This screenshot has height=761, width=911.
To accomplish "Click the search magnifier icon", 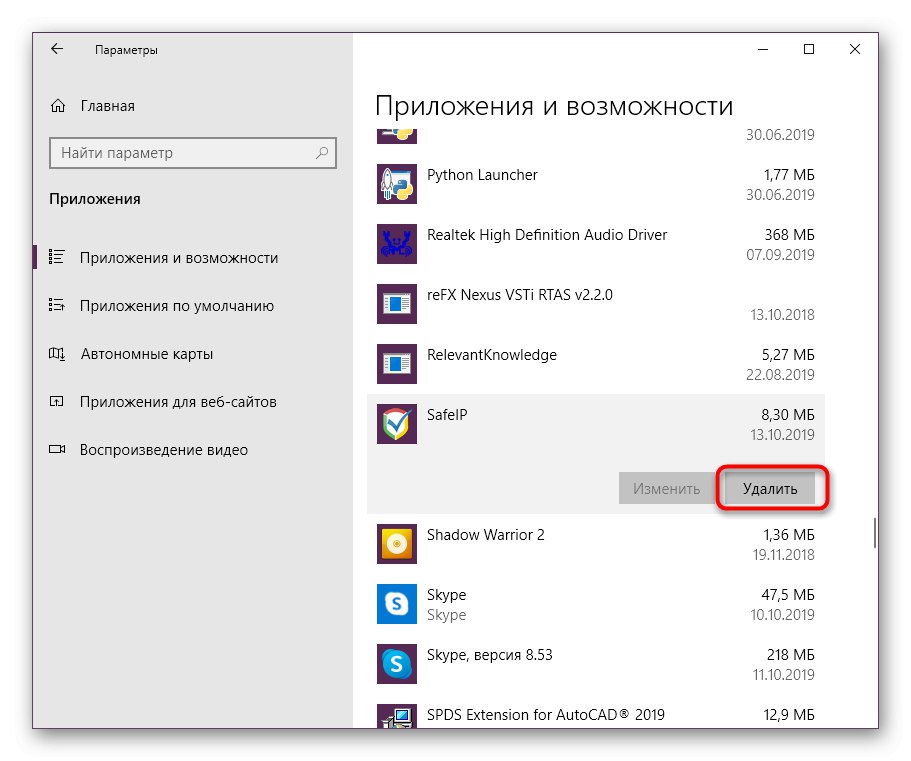I will [322, 153].
